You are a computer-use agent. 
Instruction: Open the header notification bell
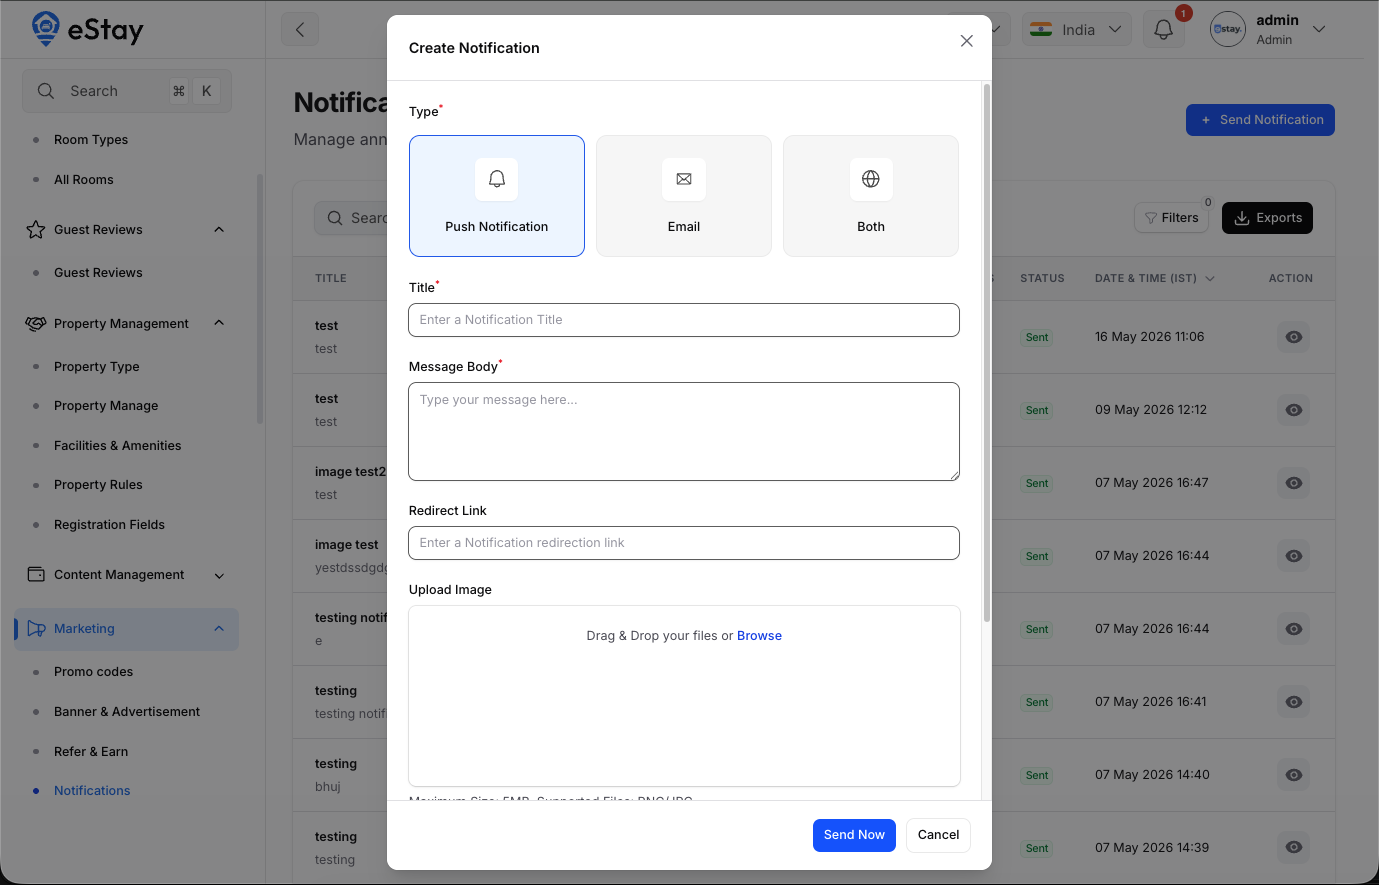pyautogui.click(x=1163, y=30)
